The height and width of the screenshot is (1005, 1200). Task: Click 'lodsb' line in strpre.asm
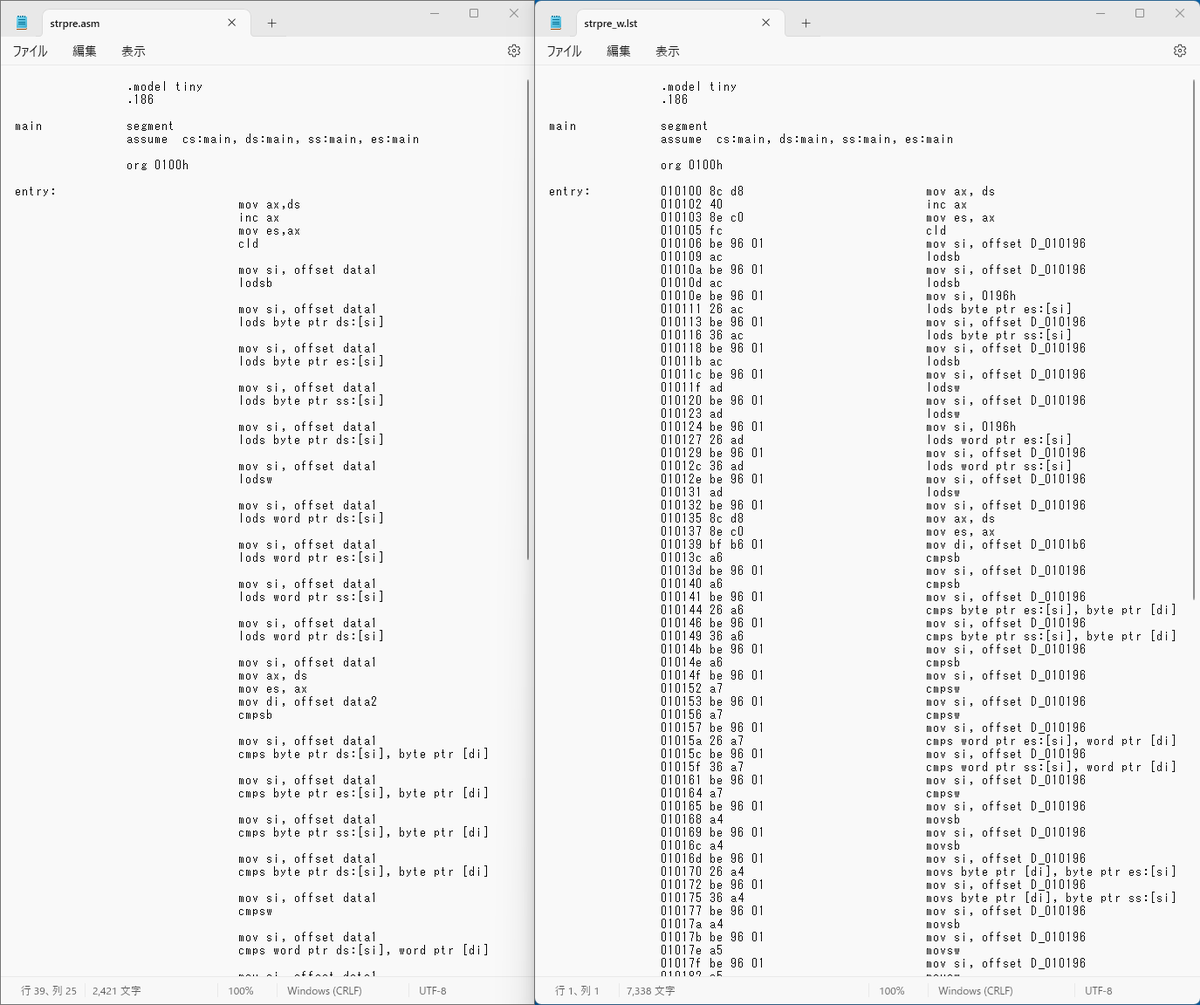pos(255,283)
